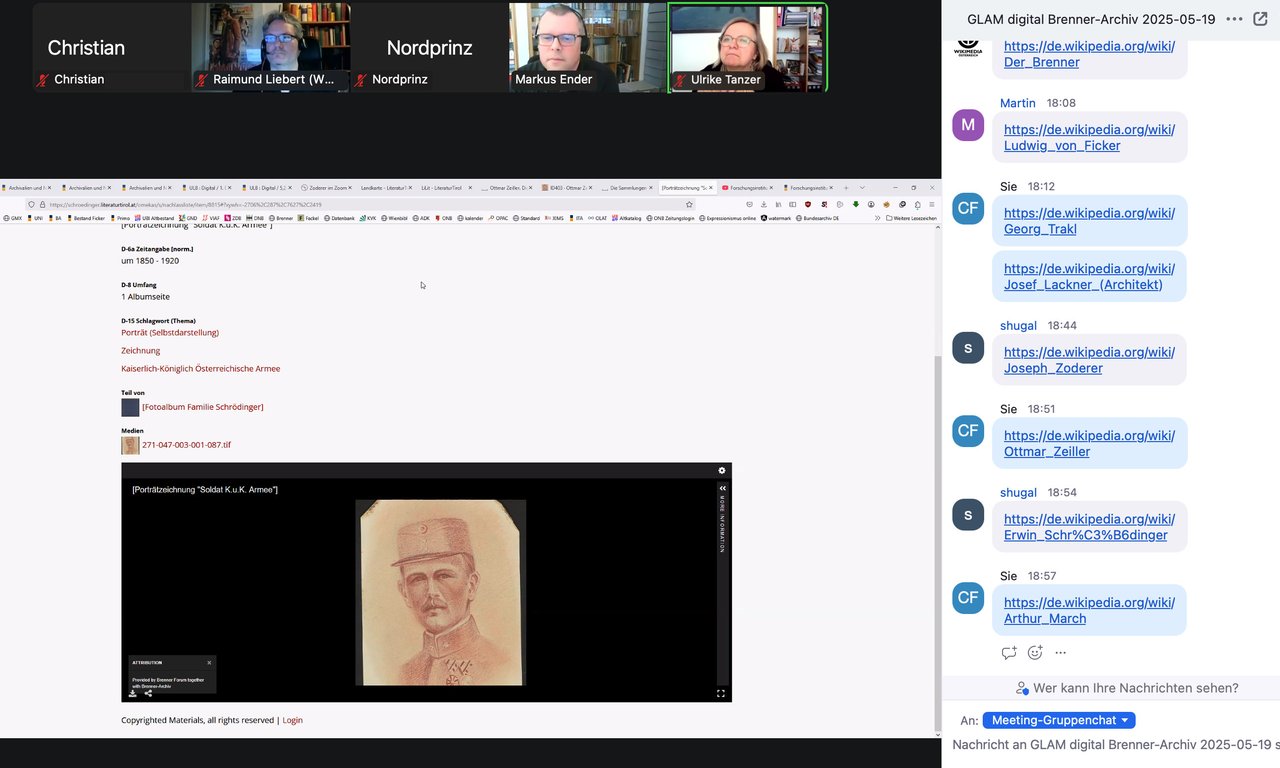Add emoji reaction to last message
Image resolution: width=1280 pixels, height=768 pixels.
tap(1035, 653)
